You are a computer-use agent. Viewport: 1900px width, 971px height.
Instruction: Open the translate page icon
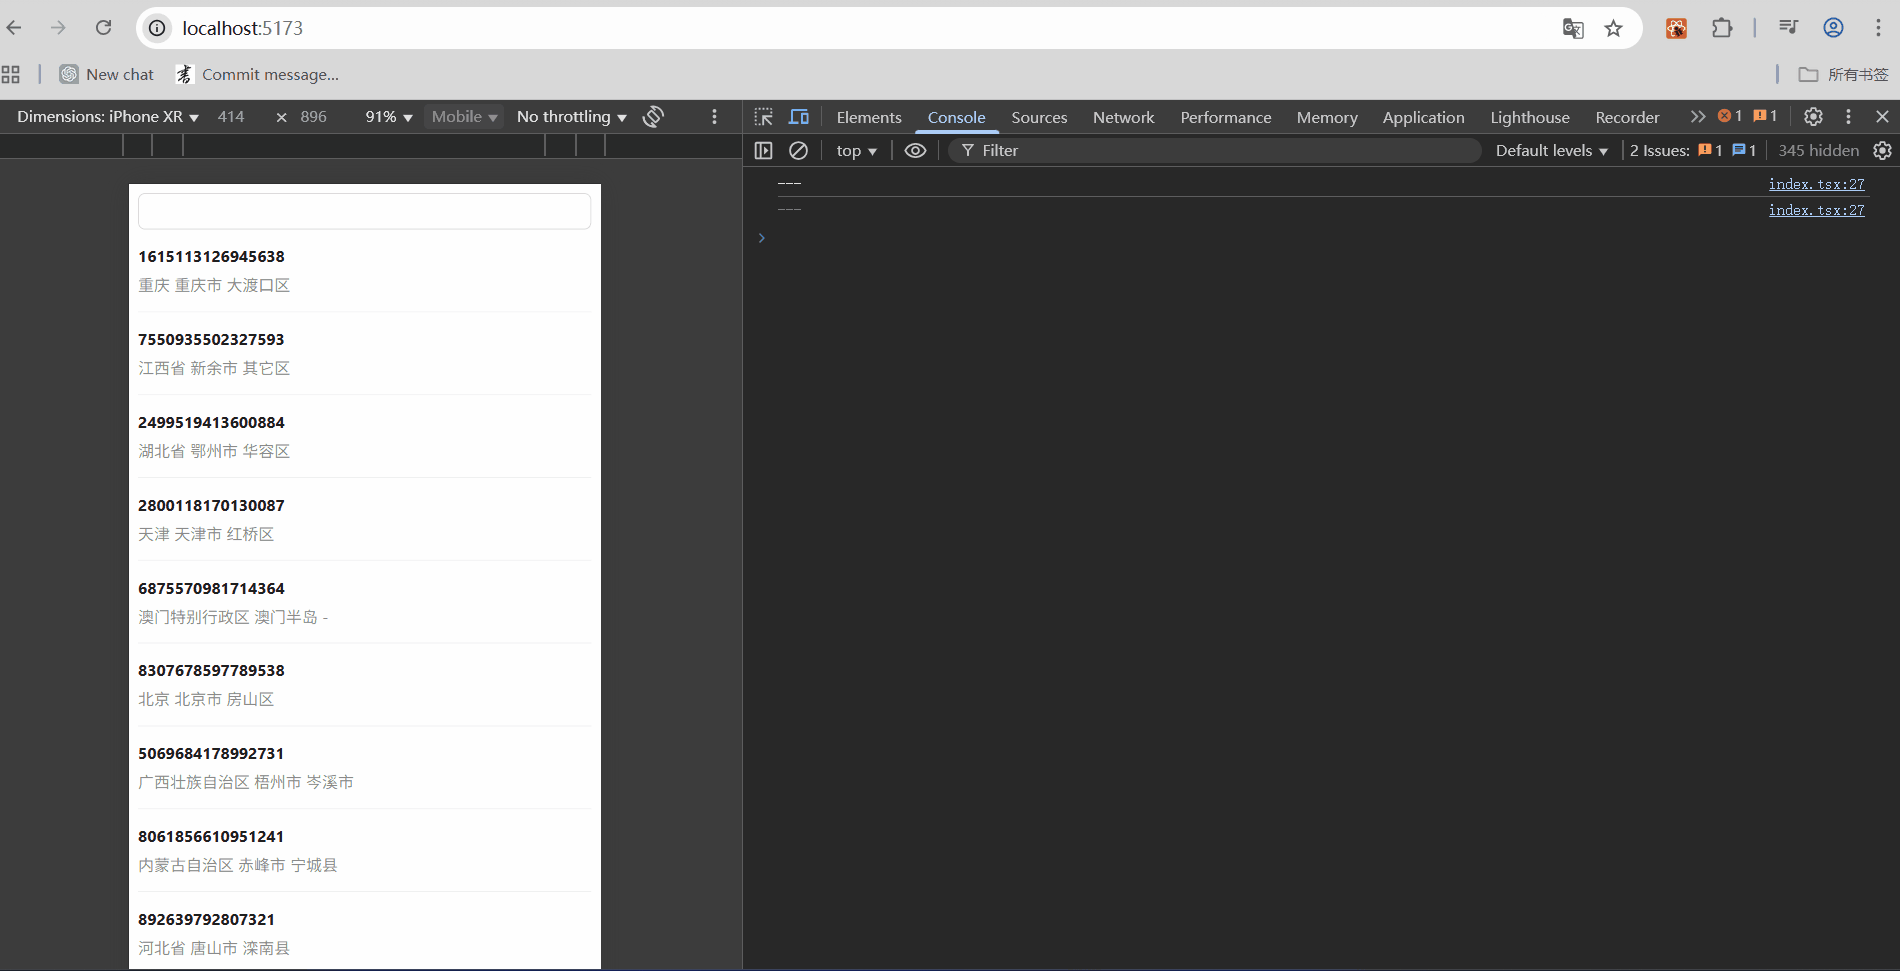click(x=1573, y=28)
